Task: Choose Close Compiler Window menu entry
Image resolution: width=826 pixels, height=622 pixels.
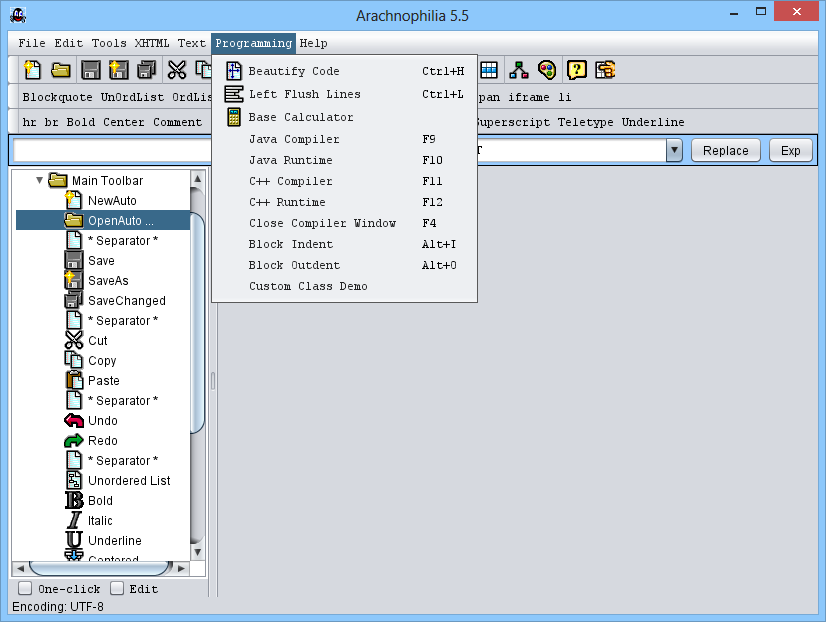Action: tap(345, 223)
